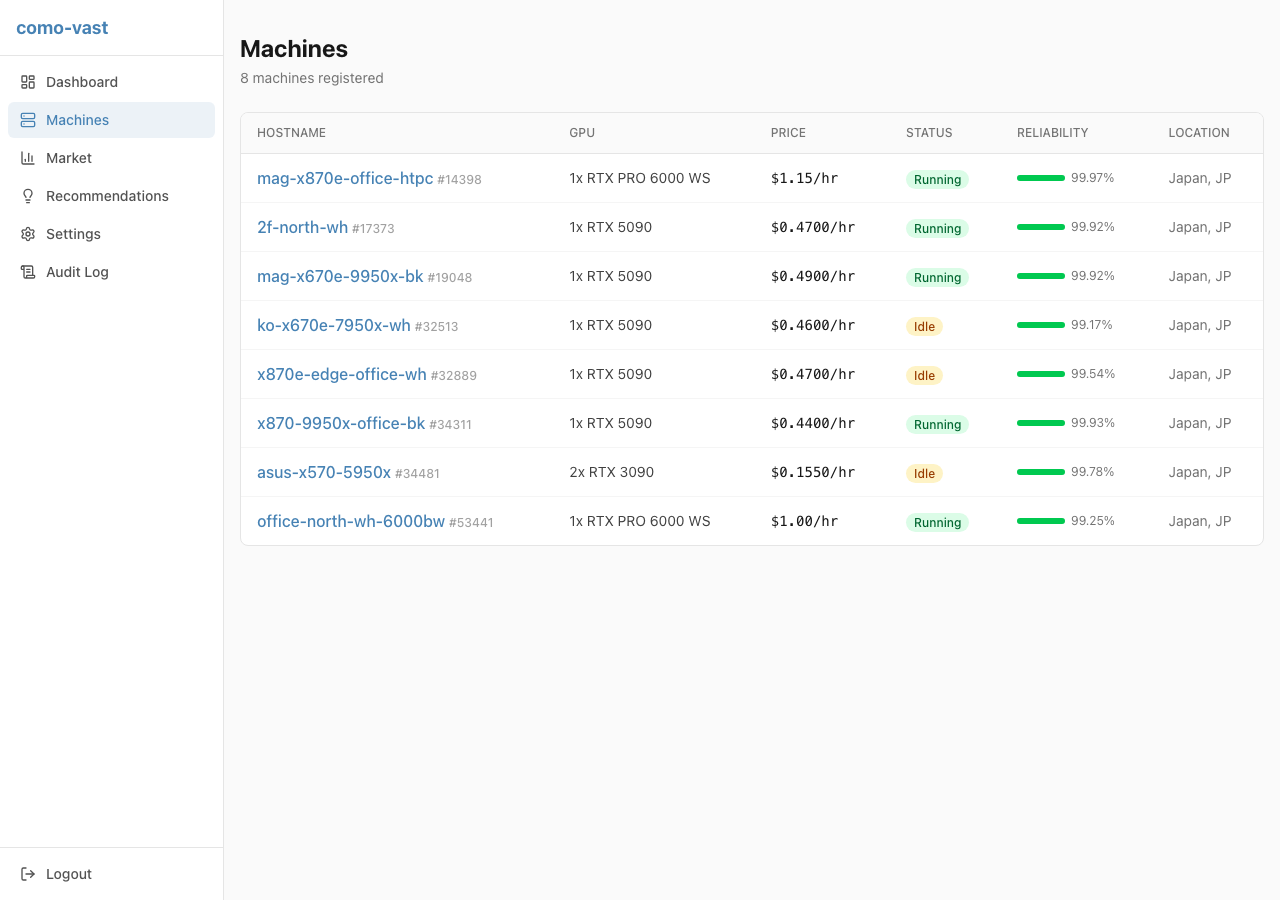
Task: Click the Market bar chart icon
Action: 28,158
